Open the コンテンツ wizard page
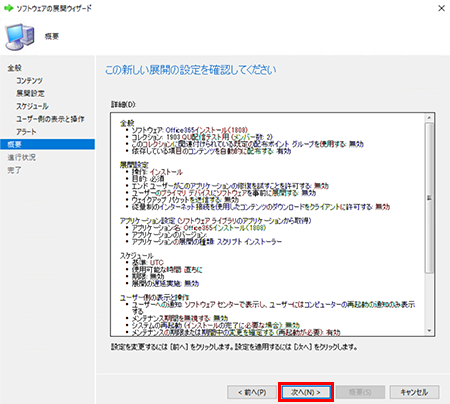This screenshot has width=450, height=404. tap(29, 81)
